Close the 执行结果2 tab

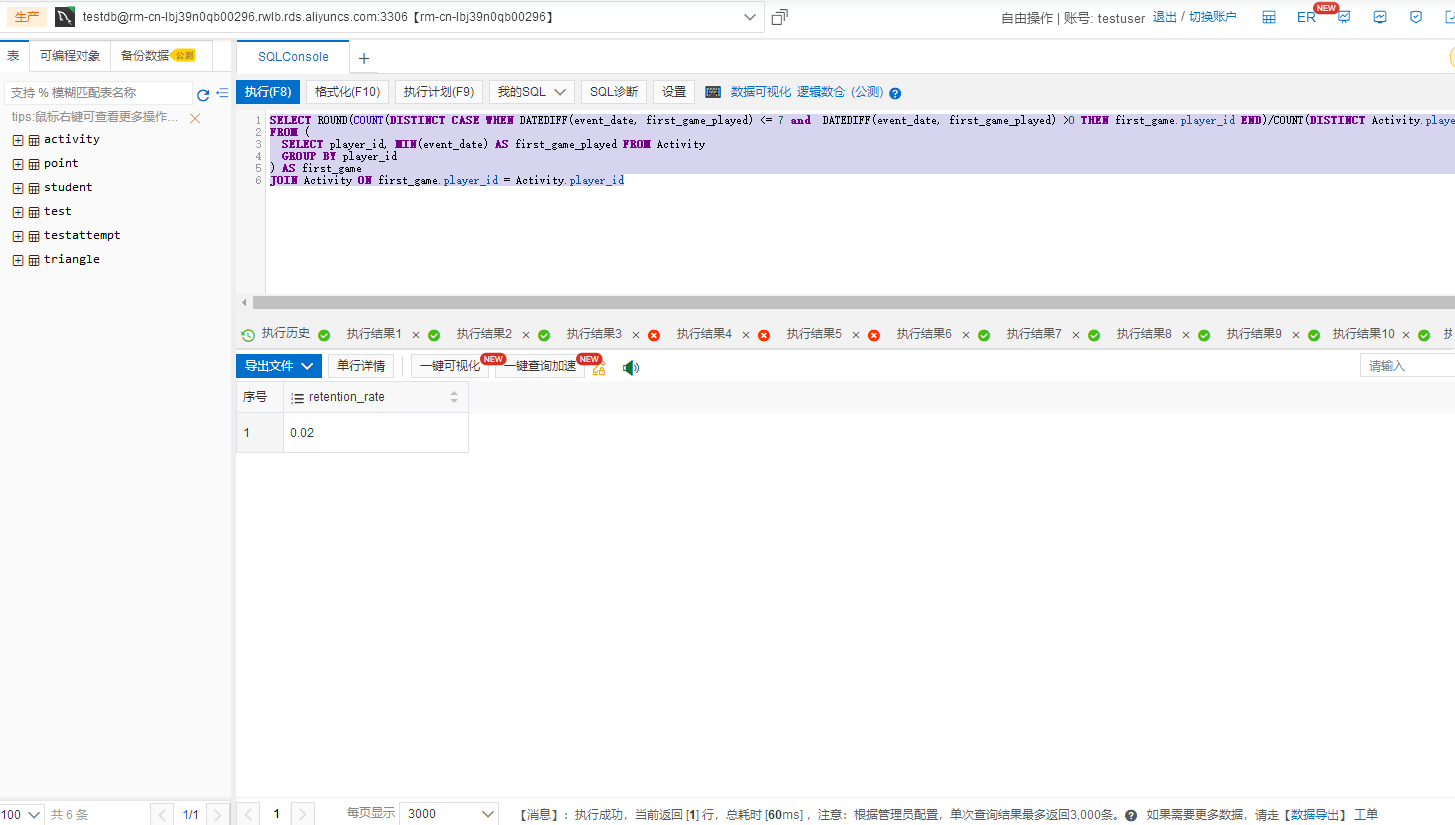pyautogui.click(x=526, y=335)
